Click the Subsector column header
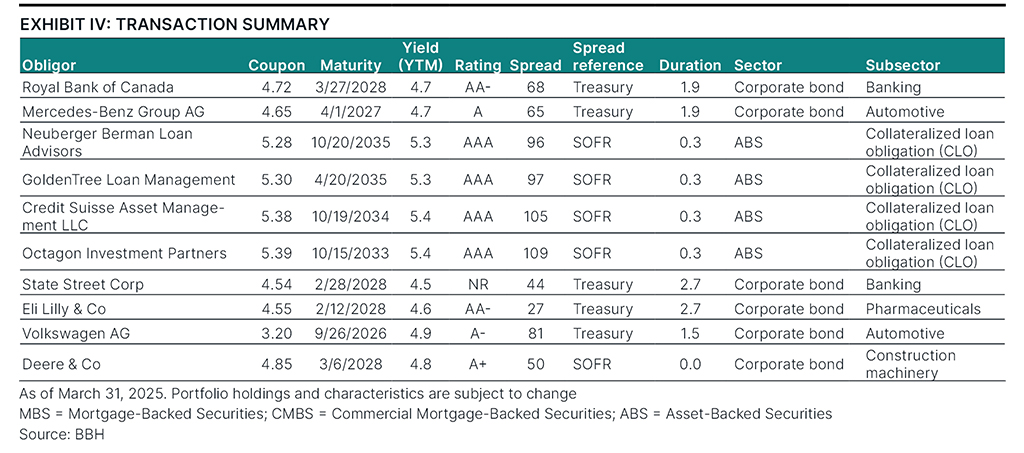Screen dimensions: 1024x453 coord(903,65)
